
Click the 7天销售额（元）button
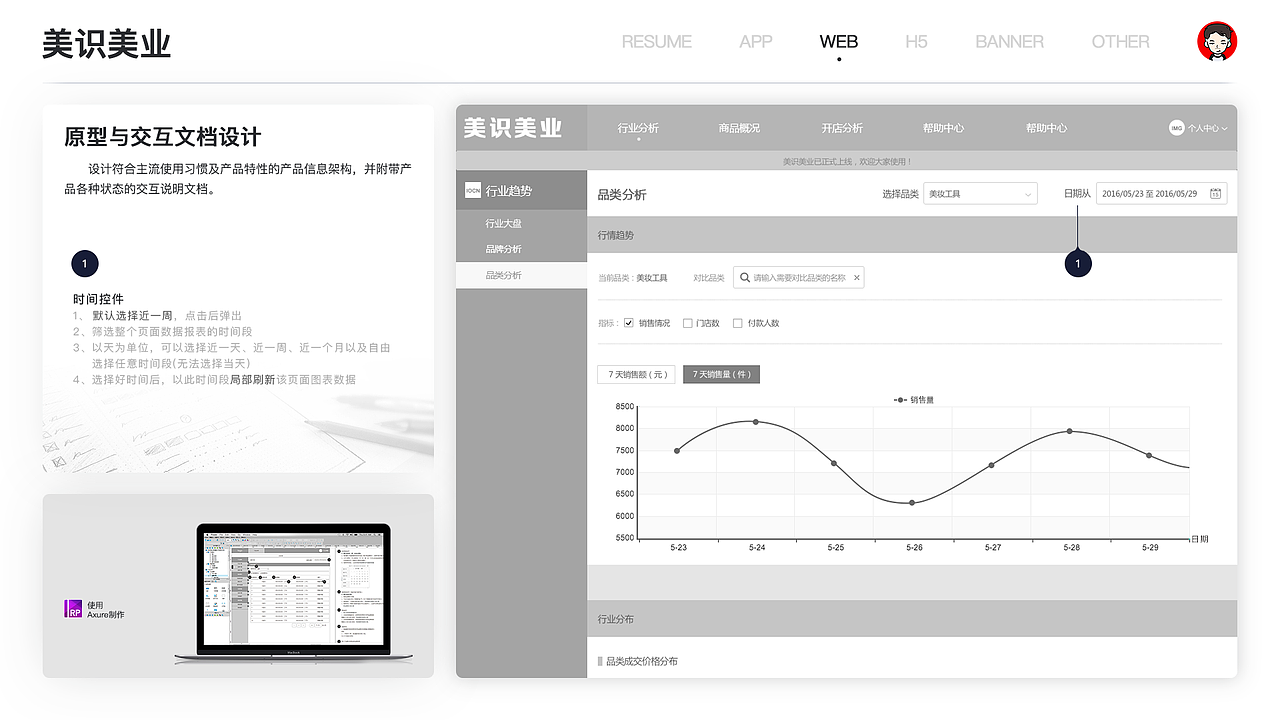pos(636,375)
